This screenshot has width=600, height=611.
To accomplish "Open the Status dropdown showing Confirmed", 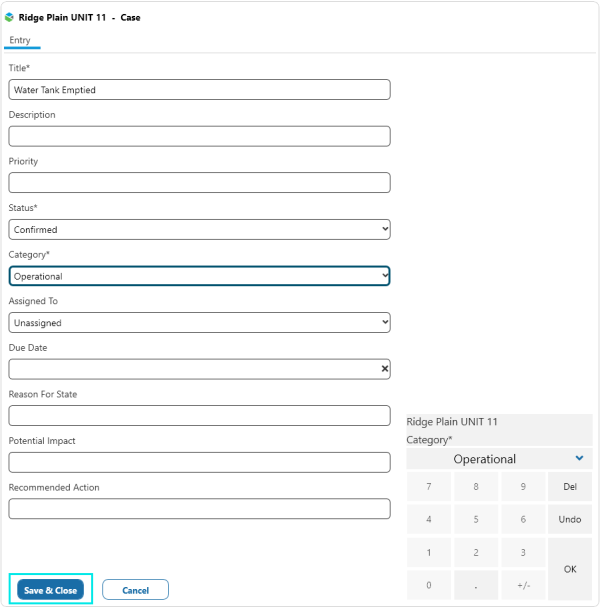I will 199,229.
